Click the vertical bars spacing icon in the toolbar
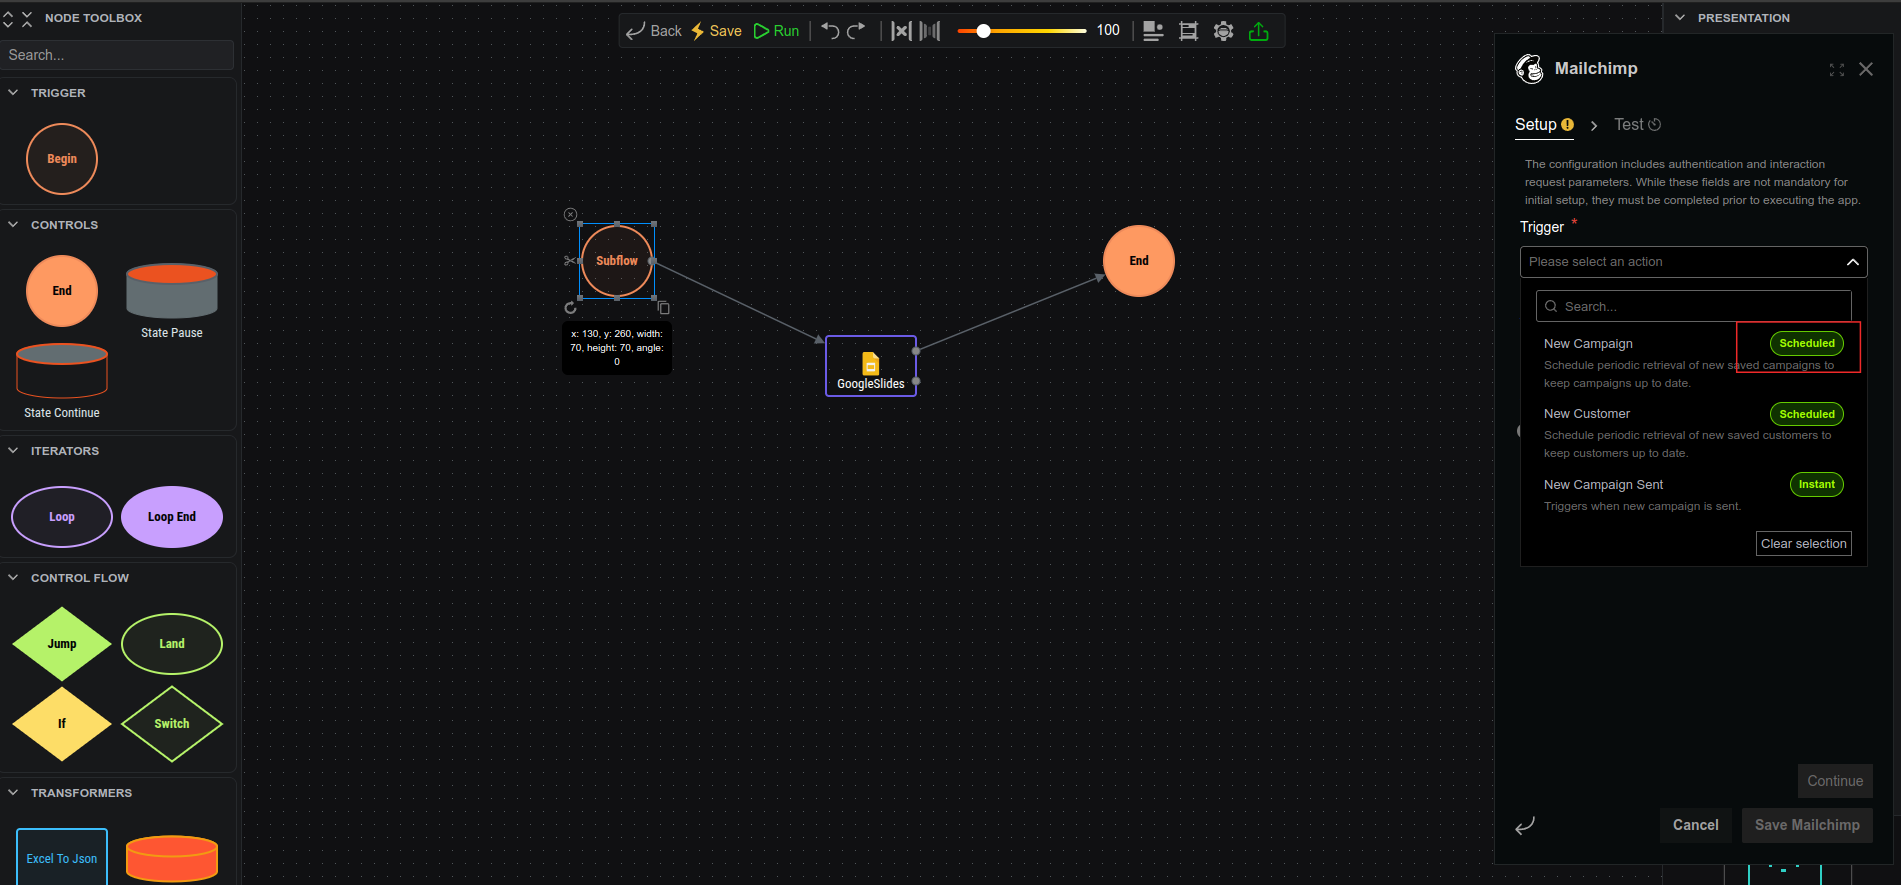Image resolution: width=1901 pixels, height=885 pixels. (x=930, y=31)
